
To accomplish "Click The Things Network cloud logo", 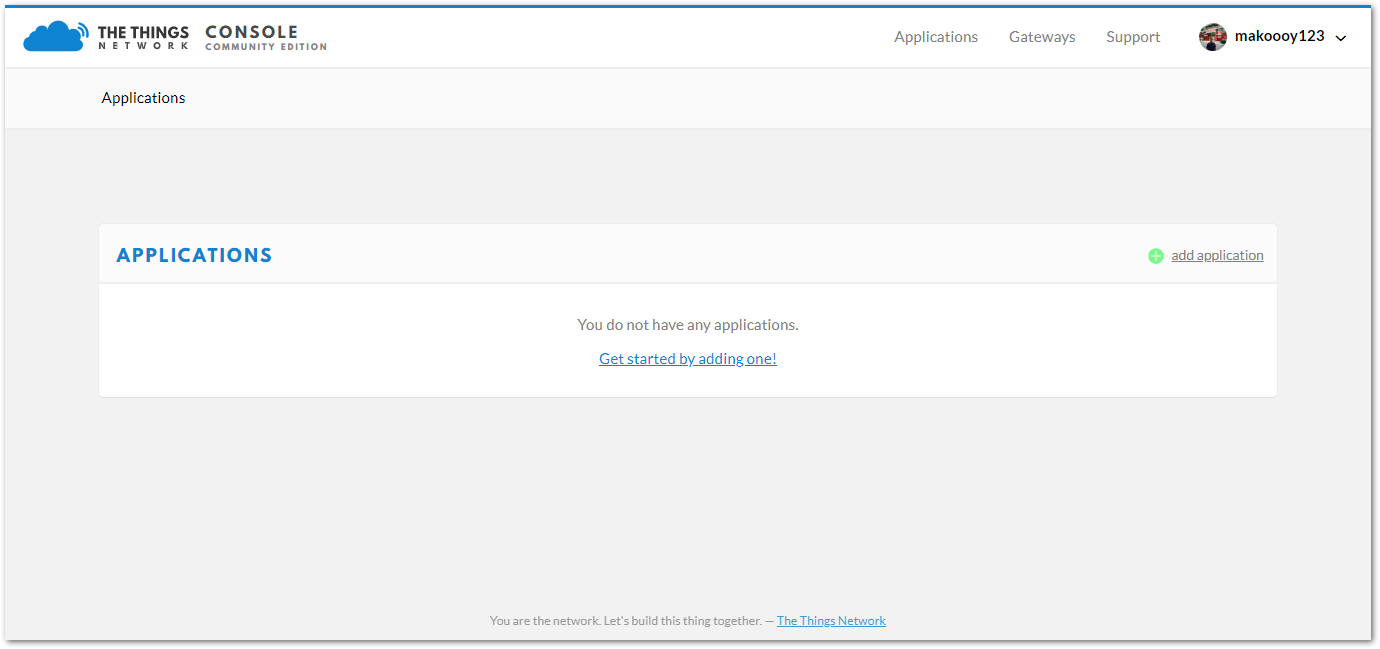I will click(x=56, y=37).
